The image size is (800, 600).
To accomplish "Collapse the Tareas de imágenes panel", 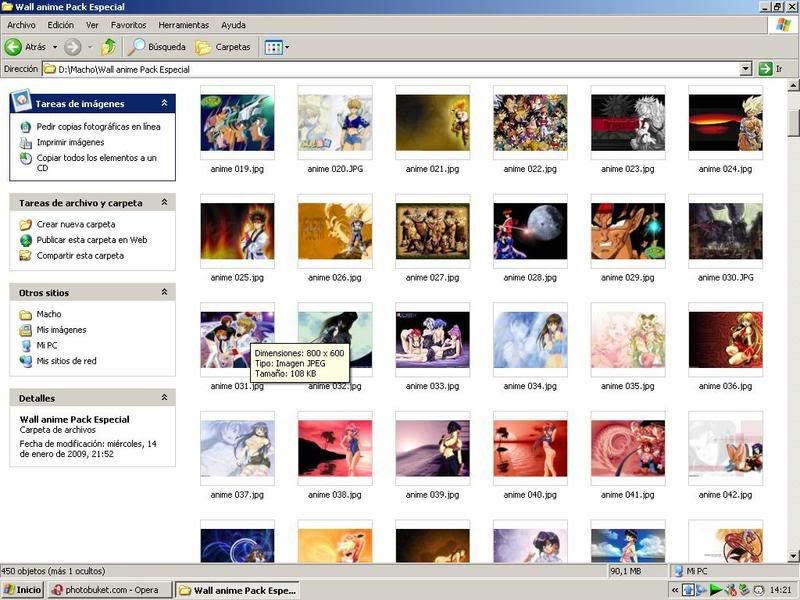I will coord(164,103).
